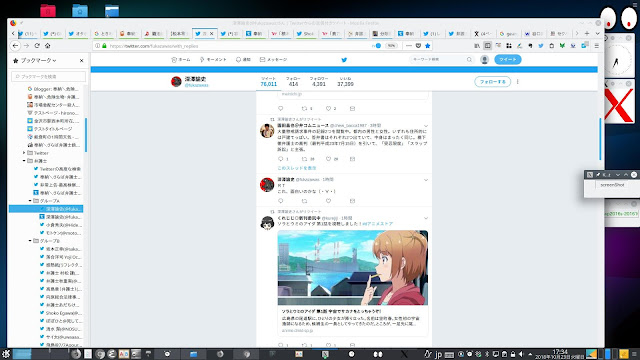Close the bookmarks sidebar
This screenshot has width=640, height=360.
tap(82, 60)
